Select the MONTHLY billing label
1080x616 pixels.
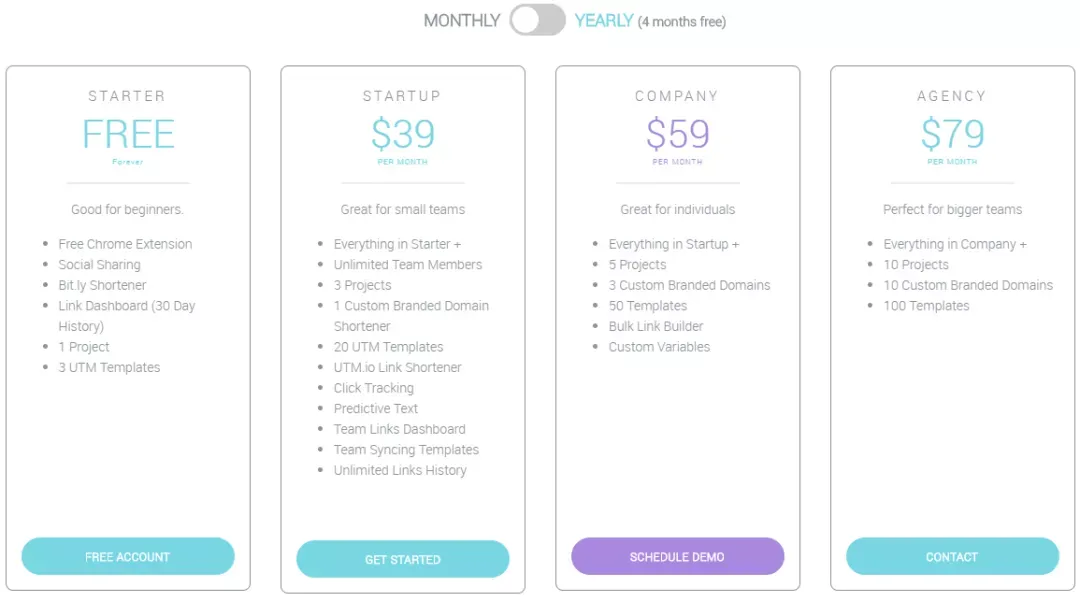coord(461,21)
